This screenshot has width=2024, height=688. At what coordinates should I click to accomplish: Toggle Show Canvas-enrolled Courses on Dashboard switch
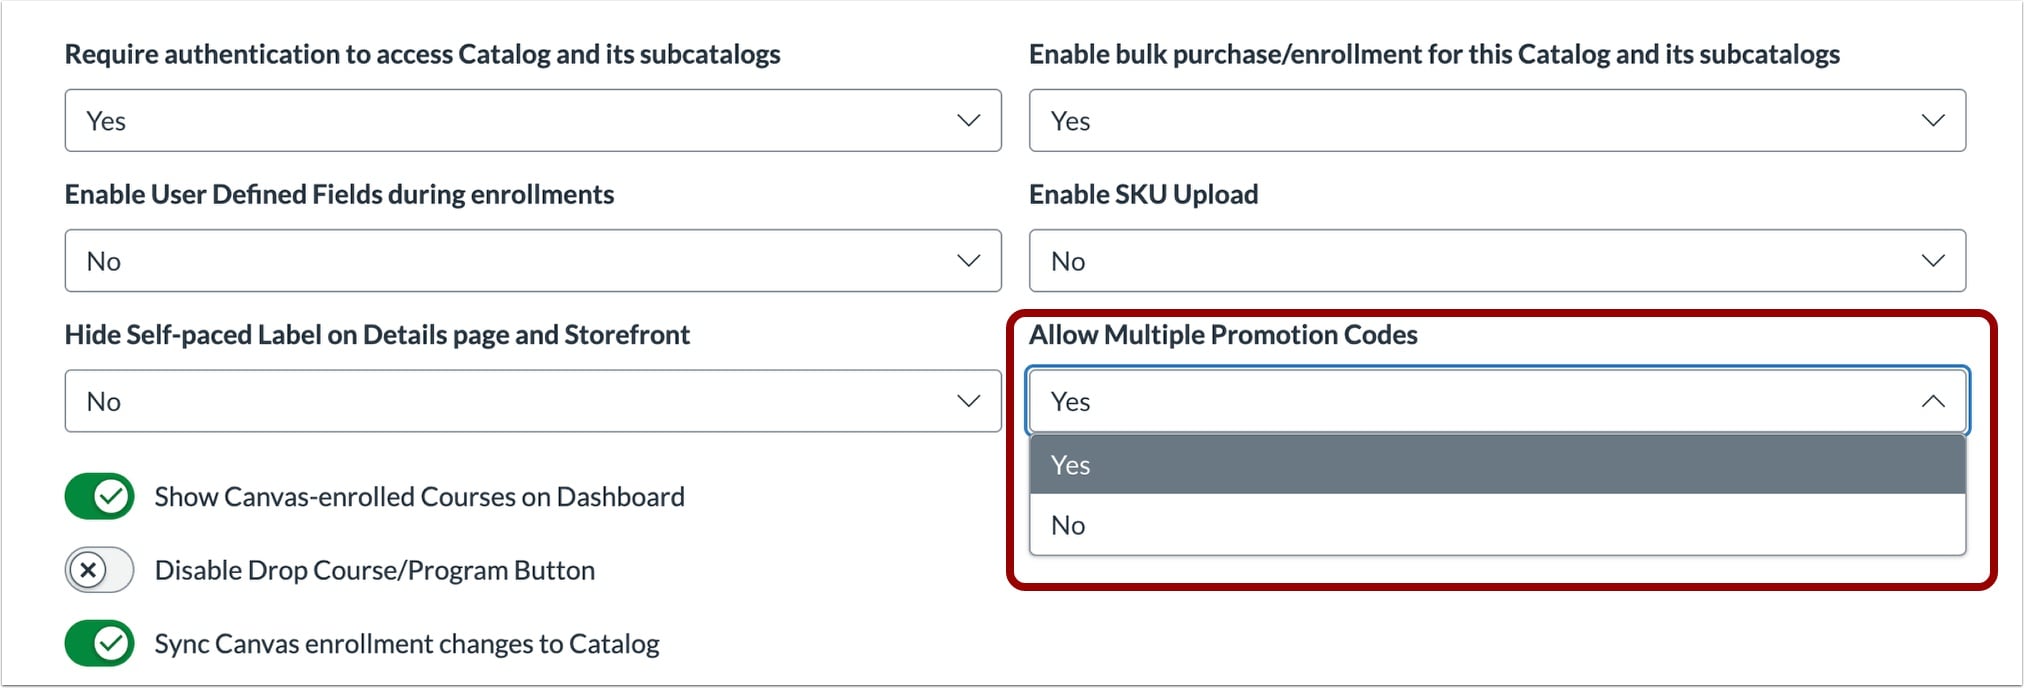point(100,497)
